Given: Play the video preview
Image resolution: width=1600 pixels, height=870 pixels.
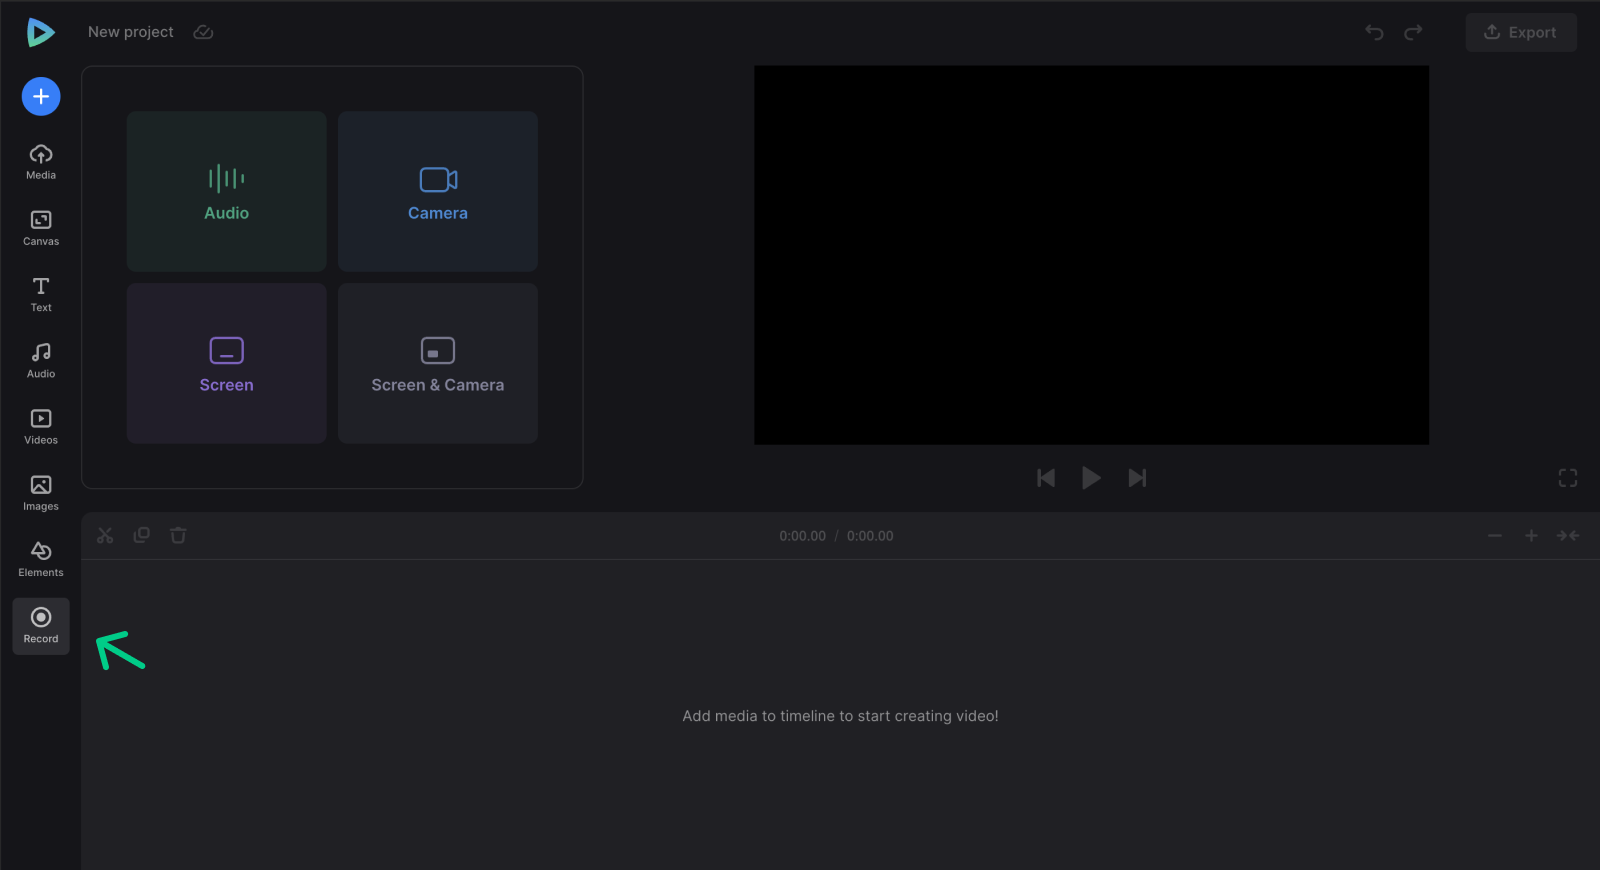Looking at the screenshot, I should (x=1091, y=478).
